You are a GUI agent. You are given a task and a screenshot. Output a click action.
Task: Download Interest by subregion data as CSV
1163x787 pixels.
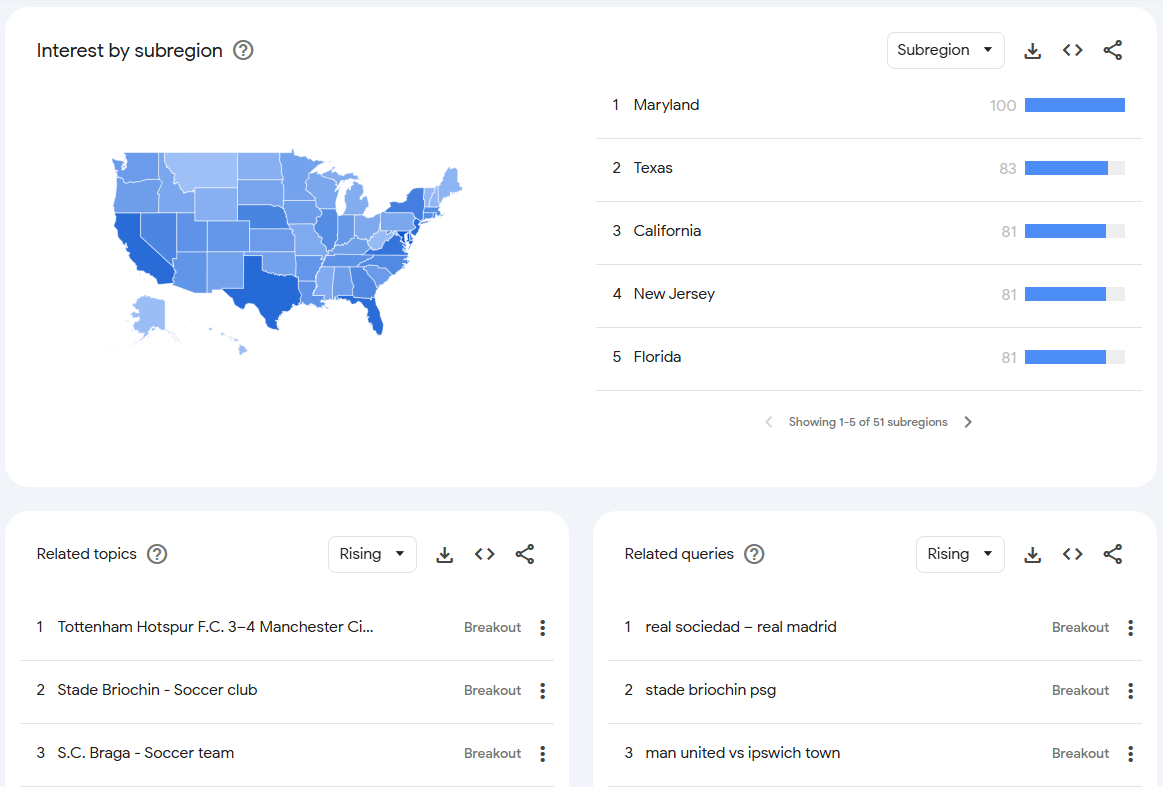click(1032, 50)
